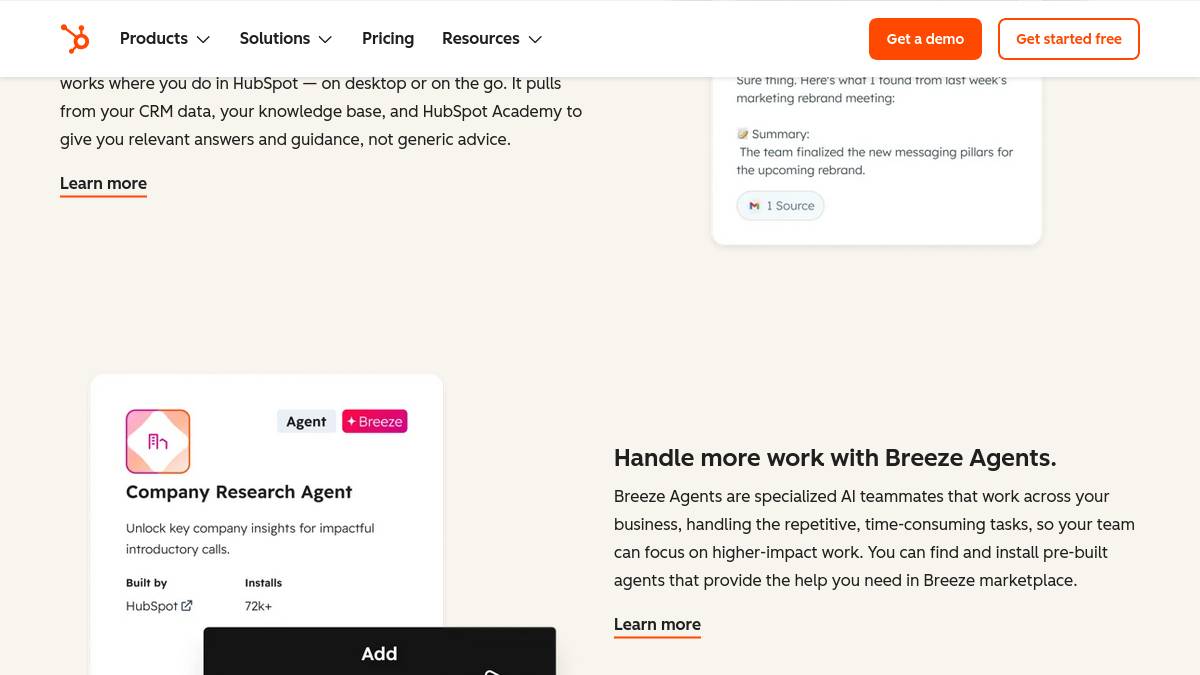Viewport: 1200px width, 675px height.
Task: Expand the Solutions dropdown arrow
Action: coord(325,39)
